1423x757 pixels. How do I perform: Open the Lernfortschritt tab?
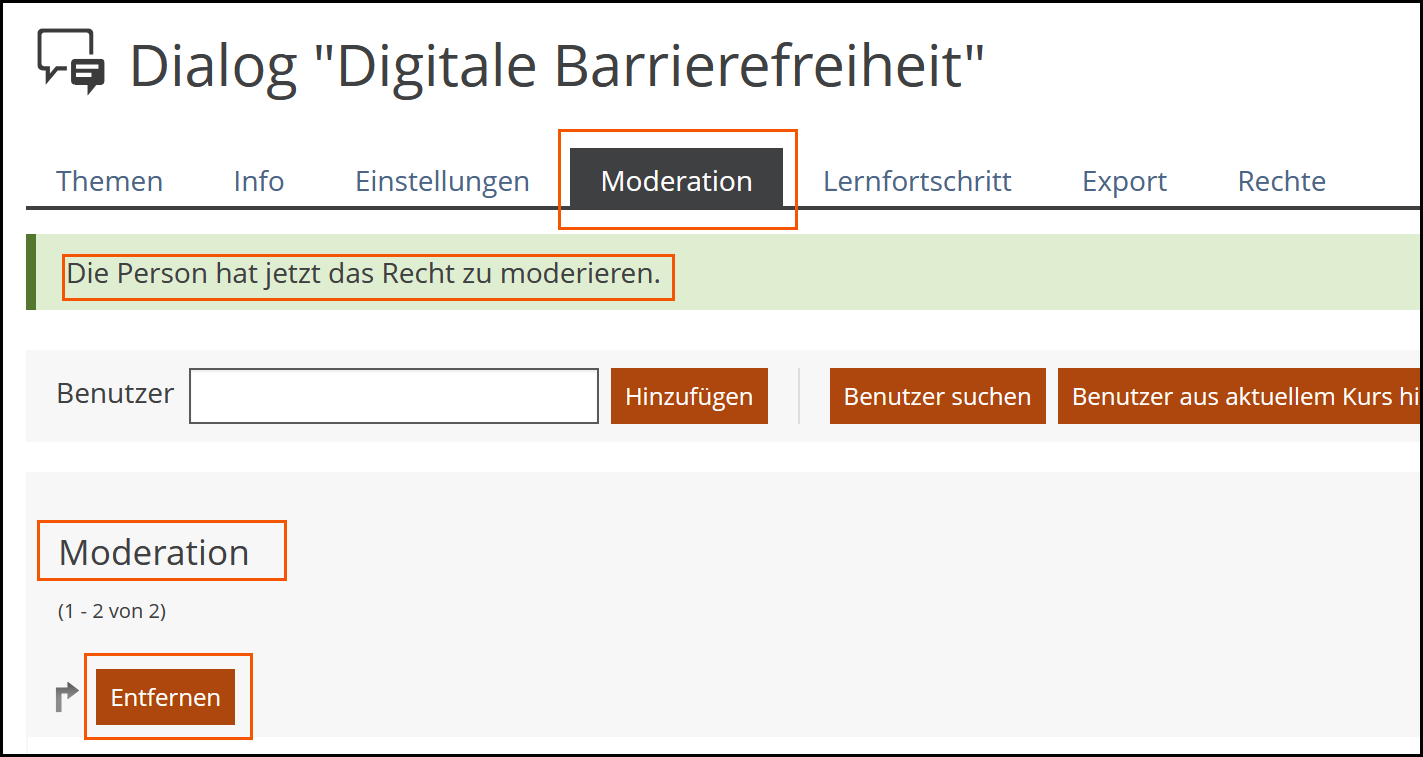click(917, 181)
